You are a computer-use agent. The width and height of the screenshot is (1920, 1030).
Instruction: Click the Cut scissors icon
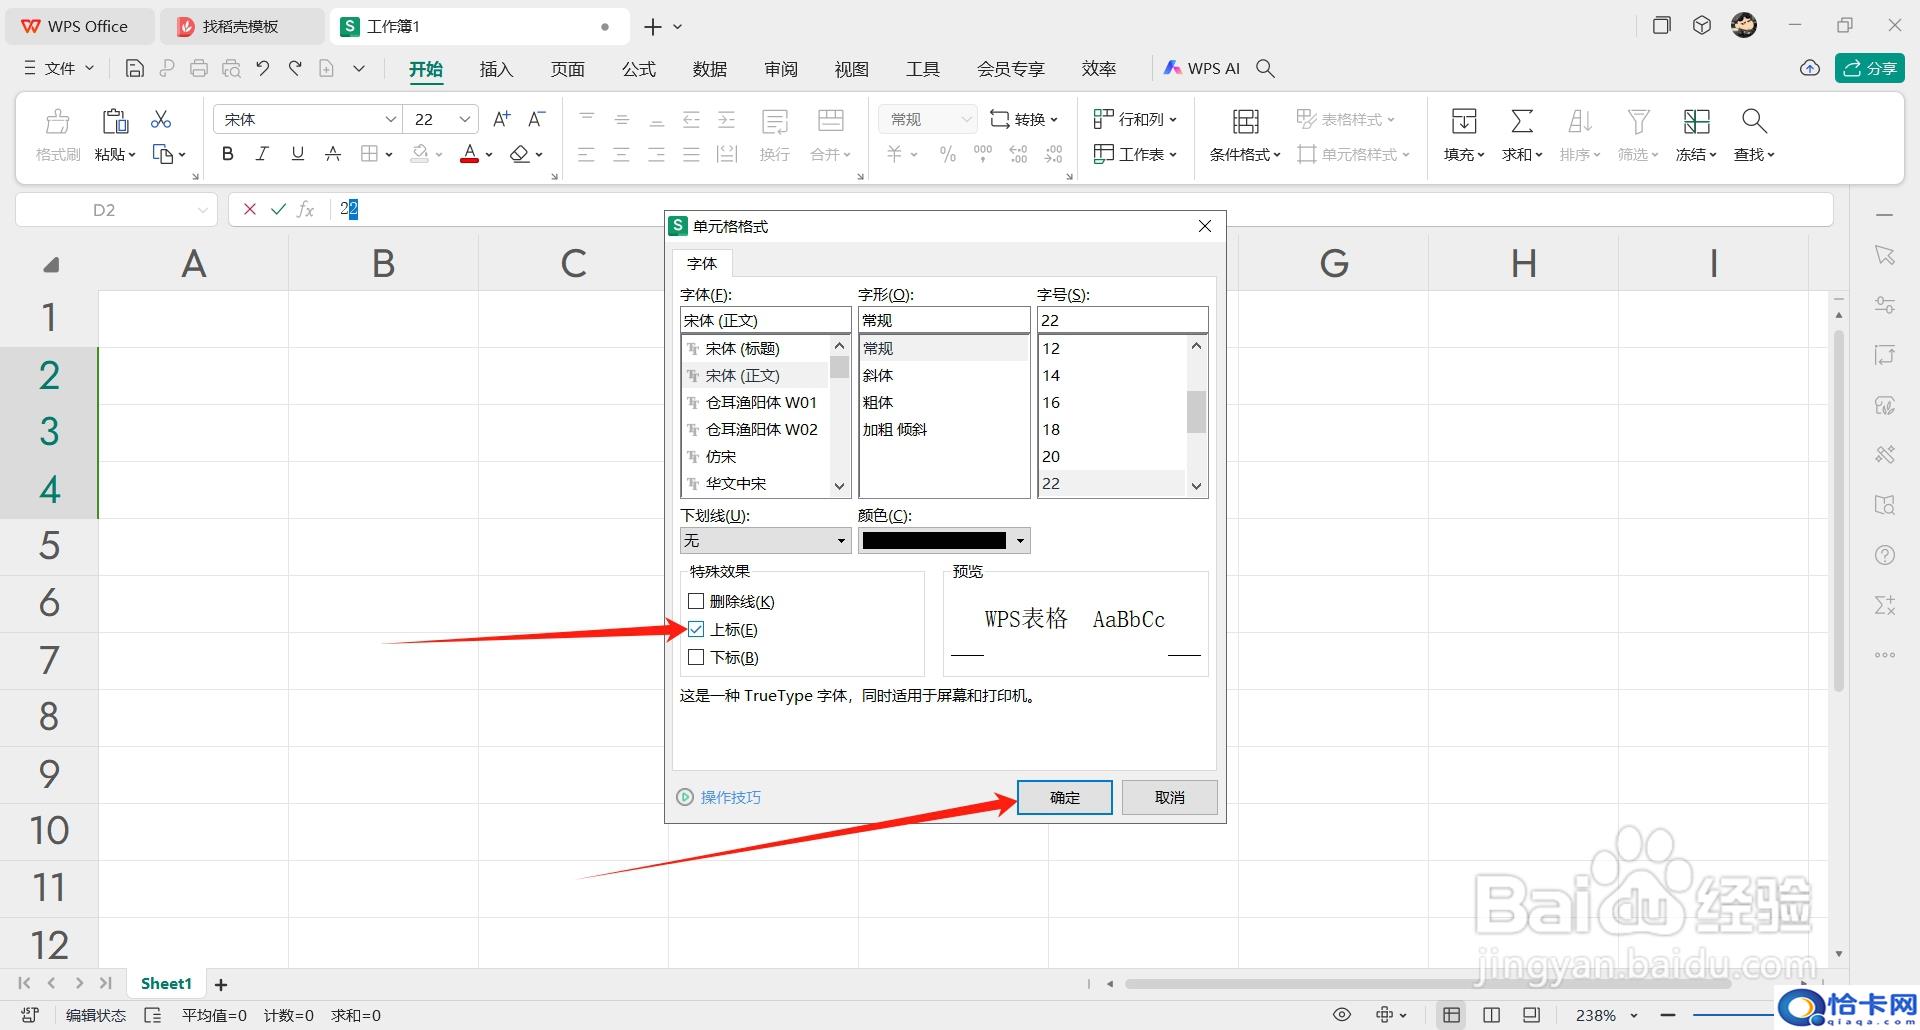click(161, 119)
